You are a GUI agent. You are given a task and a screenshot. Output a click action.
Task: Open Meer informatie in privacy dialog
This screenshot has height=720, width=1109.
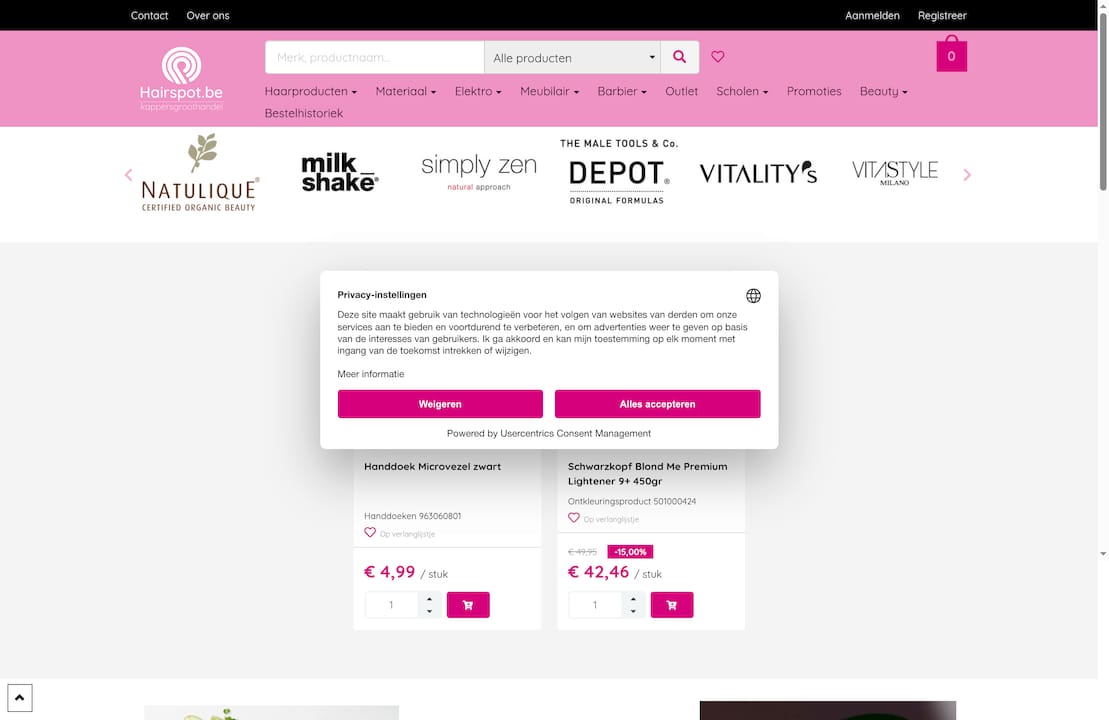(x=371, y=374)
